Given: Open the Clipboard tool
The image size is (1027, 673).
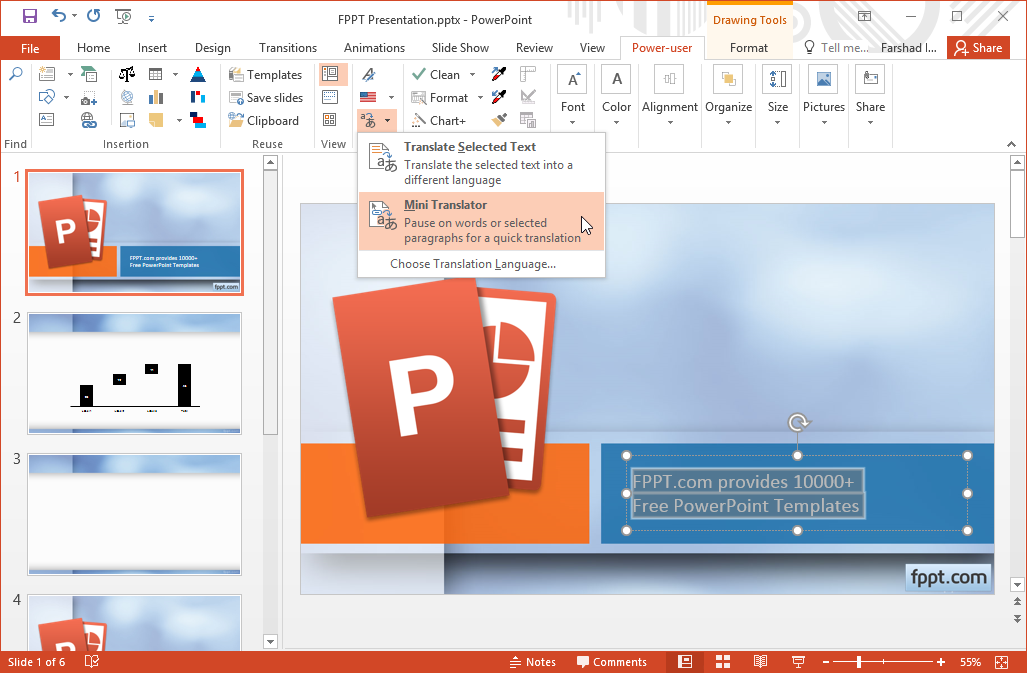Looking at the screenshot, I should pos(266,120).
